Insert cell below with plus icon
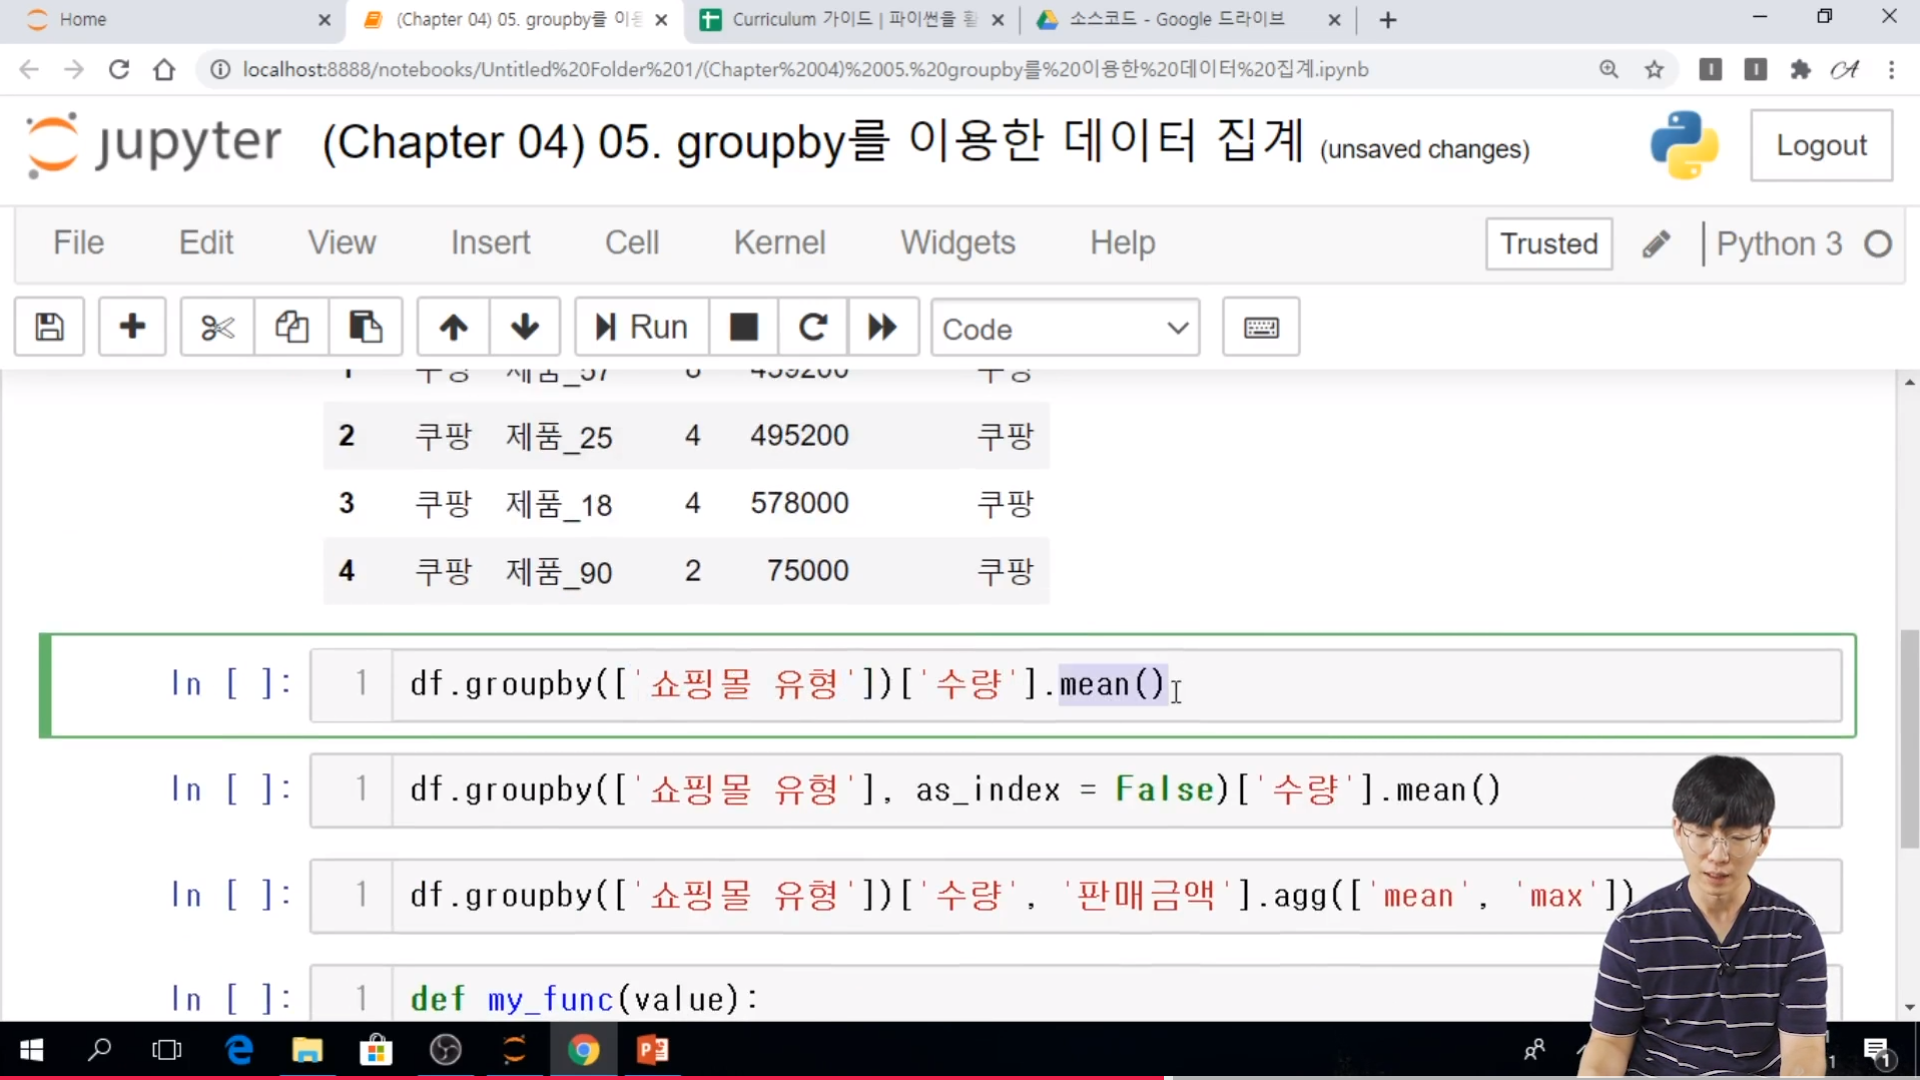The height and width of the screenshot is (1080, 1920). coord(132,327)
